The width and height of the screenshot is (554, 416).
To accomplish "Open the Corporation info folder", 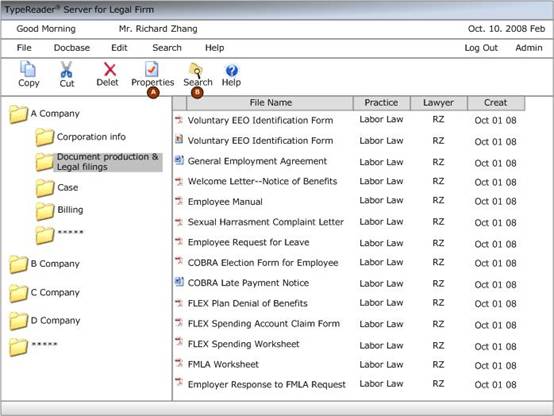I will [45, 137].
